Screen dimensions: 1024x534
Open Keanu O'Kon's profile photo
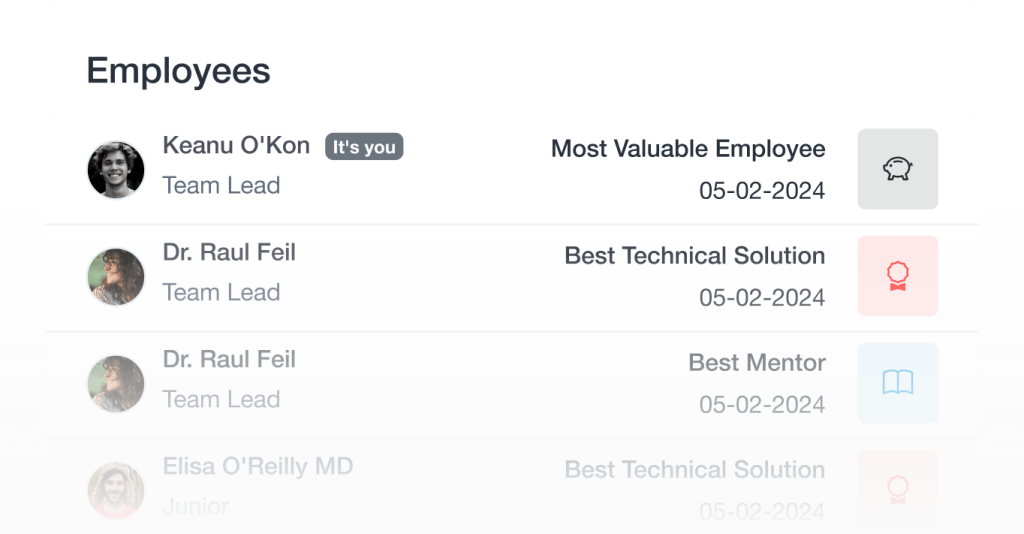click(116, 169)
